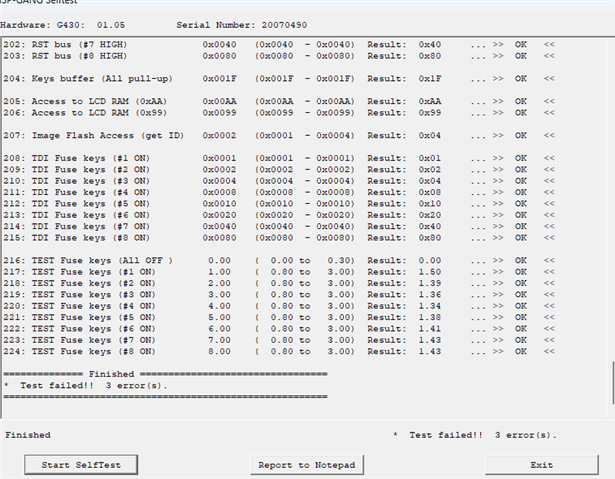Viewport: 615px width, 479px height.
Task: Select line 214: TDI Fuse keys (#7 ON)
Action: click(279, 226)
